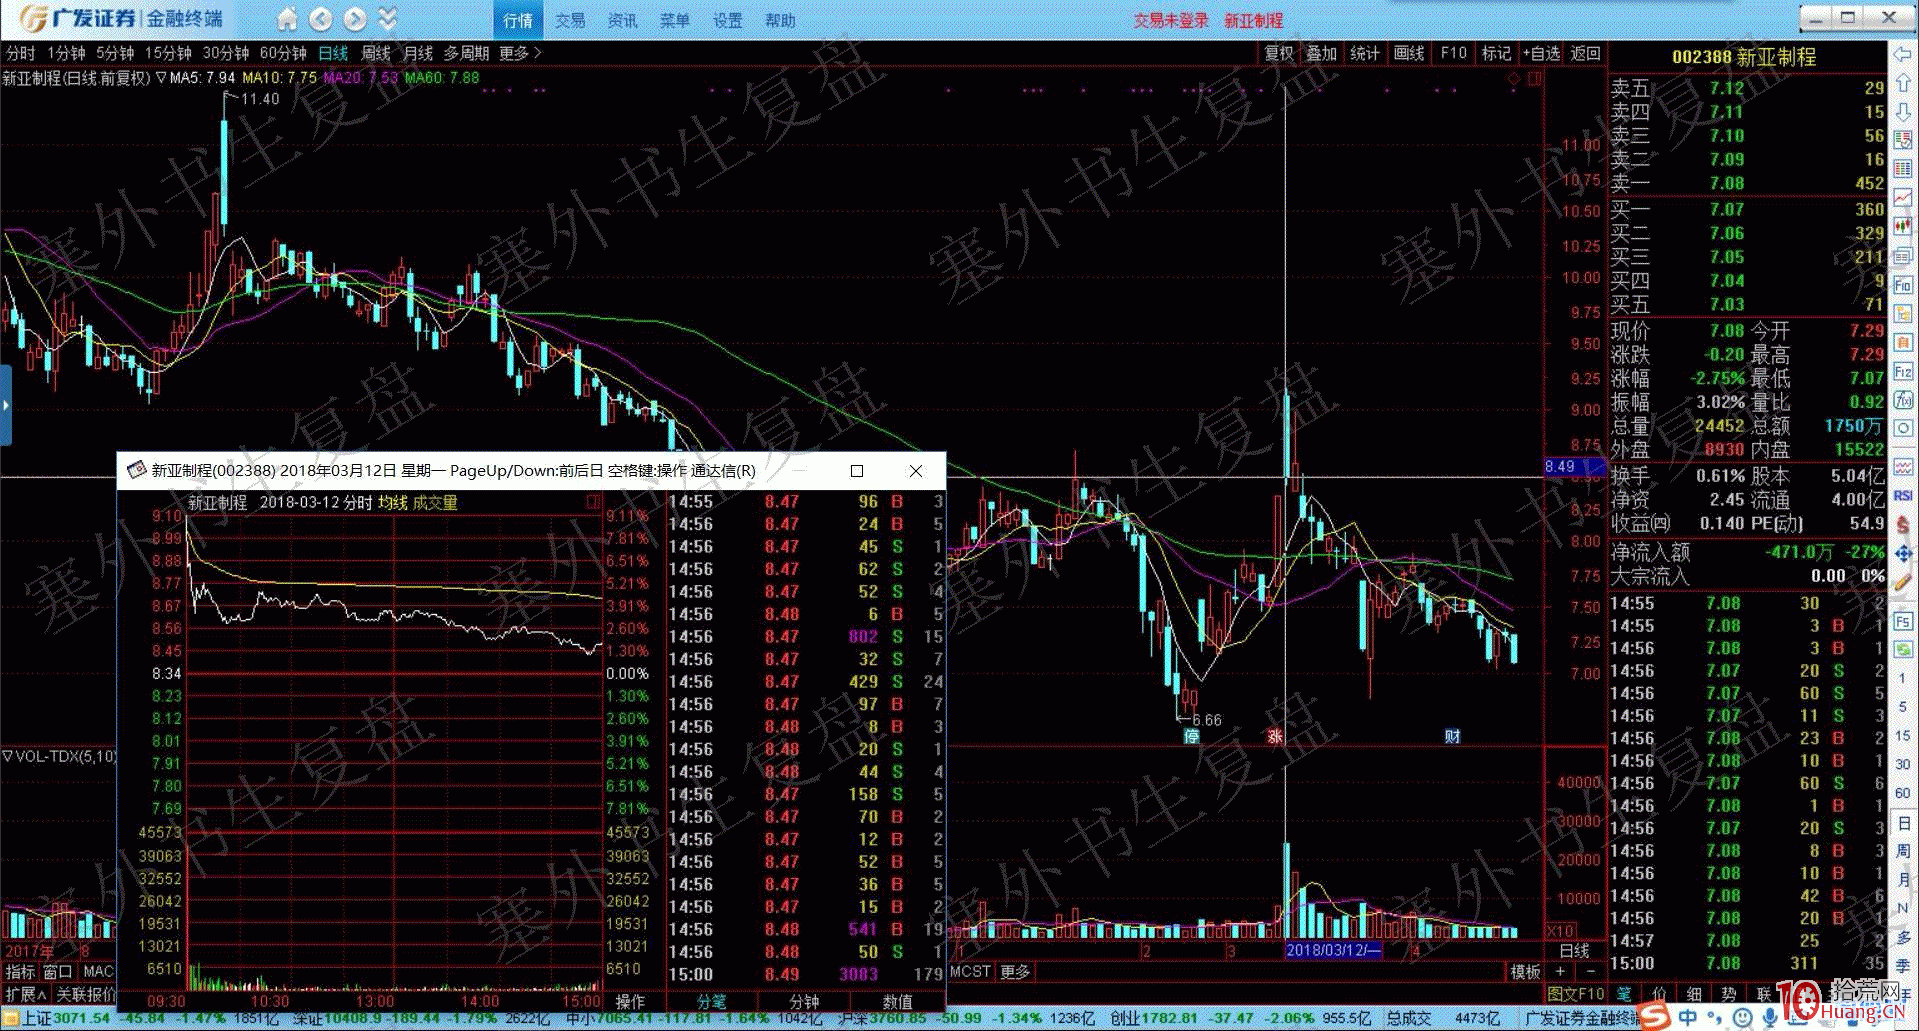Open the 帮助 menu
Viewport: 1919px width, 1031px height.
[x=780, y=20]
